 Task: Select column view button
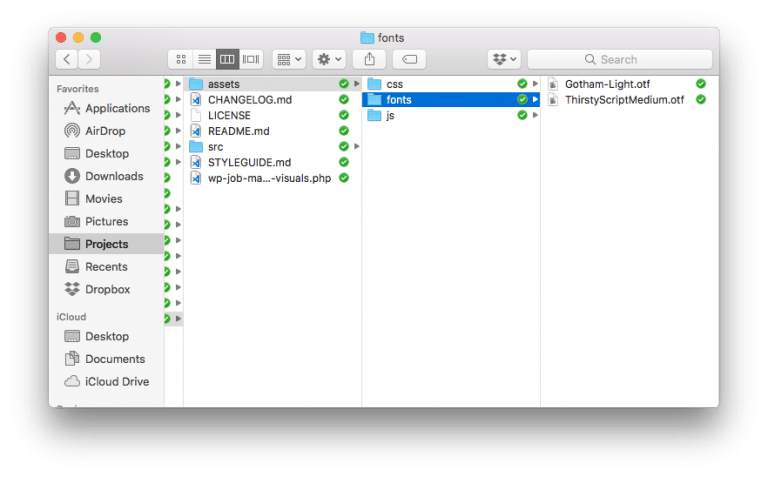click(228, 60)
